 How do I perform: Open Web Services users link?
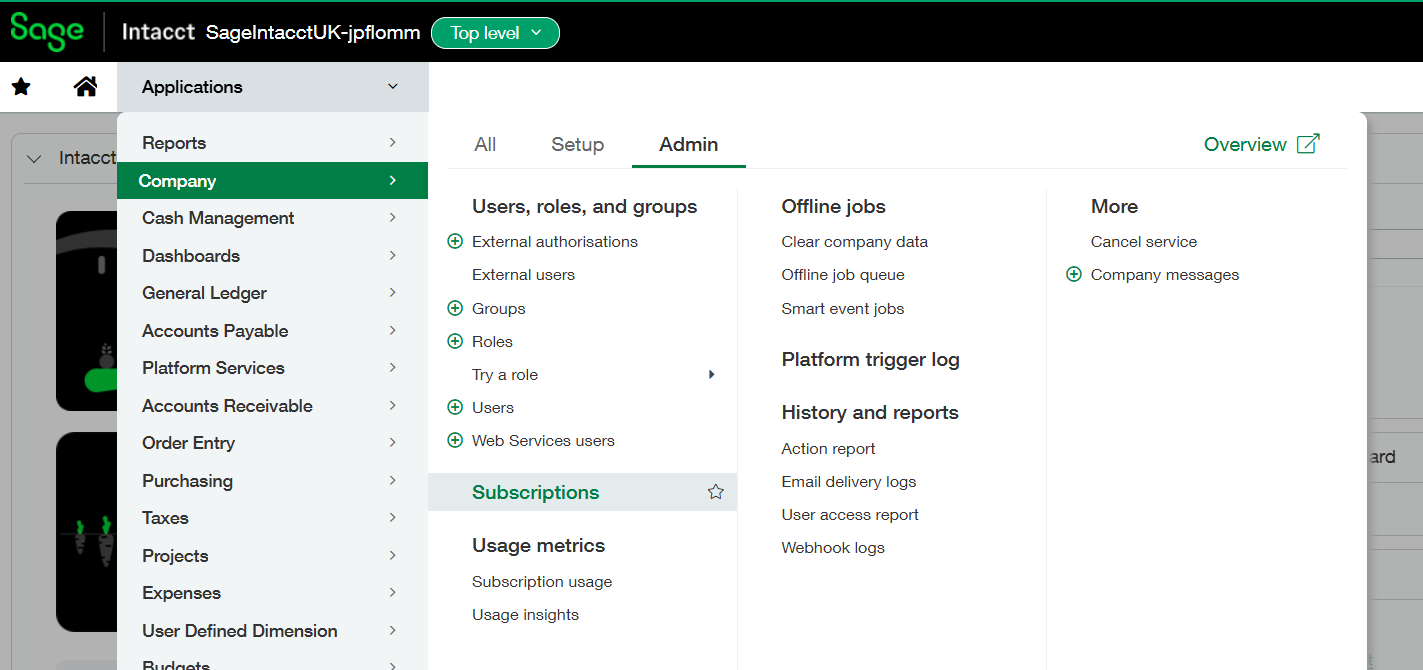[x=543, y=441]
